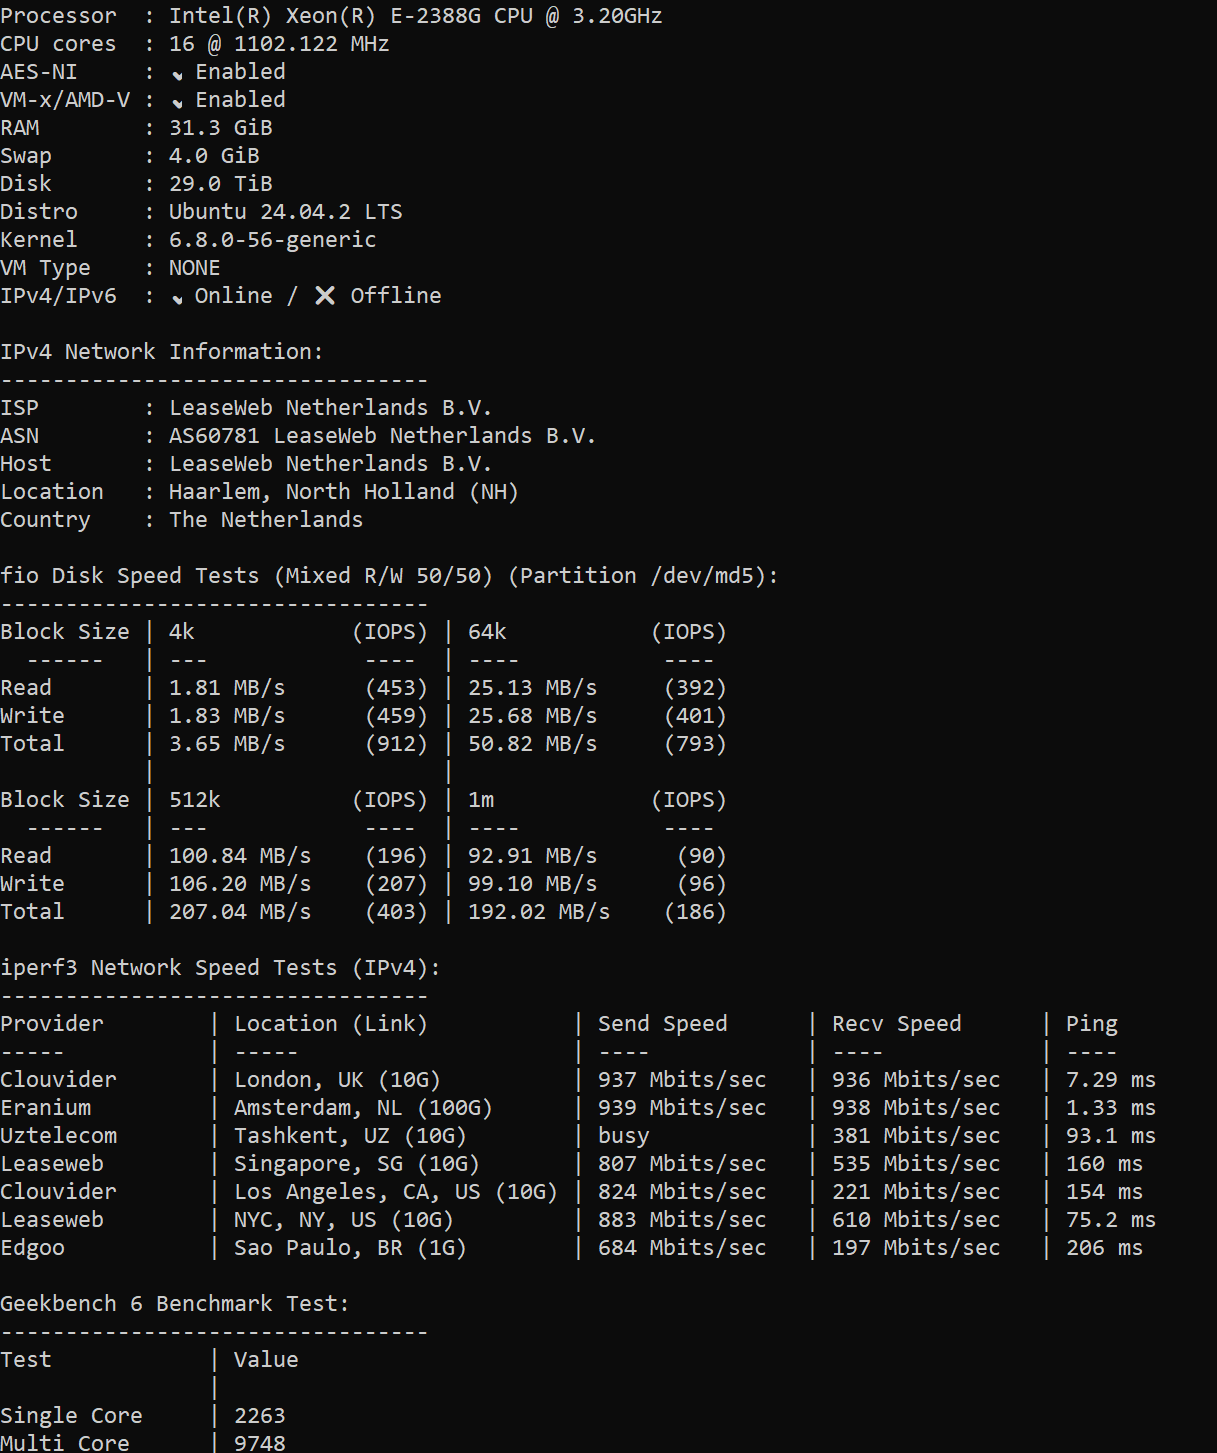1217x1453 pixels.
Task: Click the 512k read speed "100.84 MB/s"
Action: point(240,856)
